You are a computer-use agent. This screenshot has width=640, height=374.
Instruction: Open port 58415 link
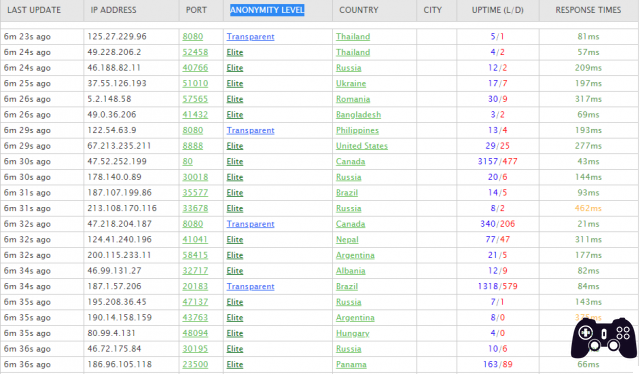pos(195,255)
